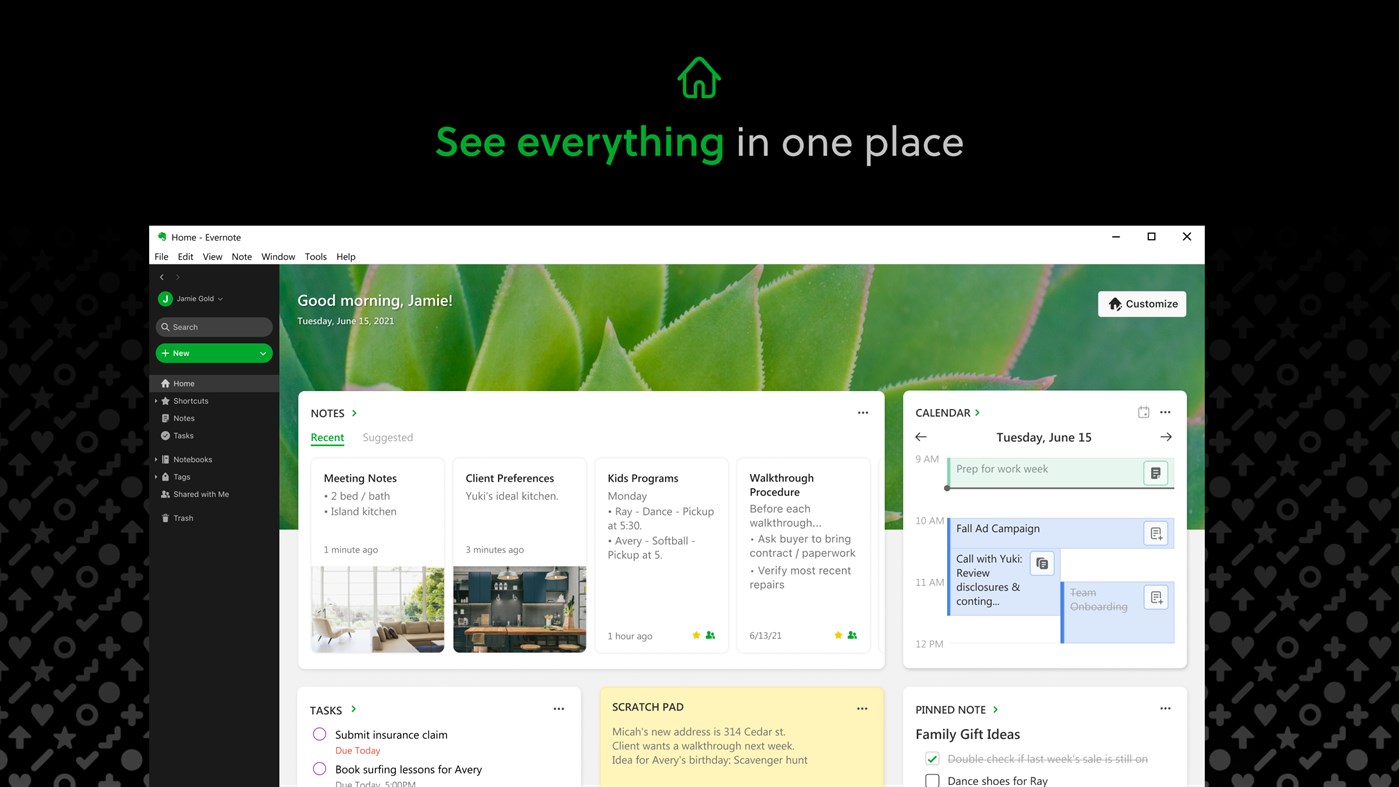This screenshot has height=787, width=1399.
Task: Open the Tools menu
Action: [315, 256]
